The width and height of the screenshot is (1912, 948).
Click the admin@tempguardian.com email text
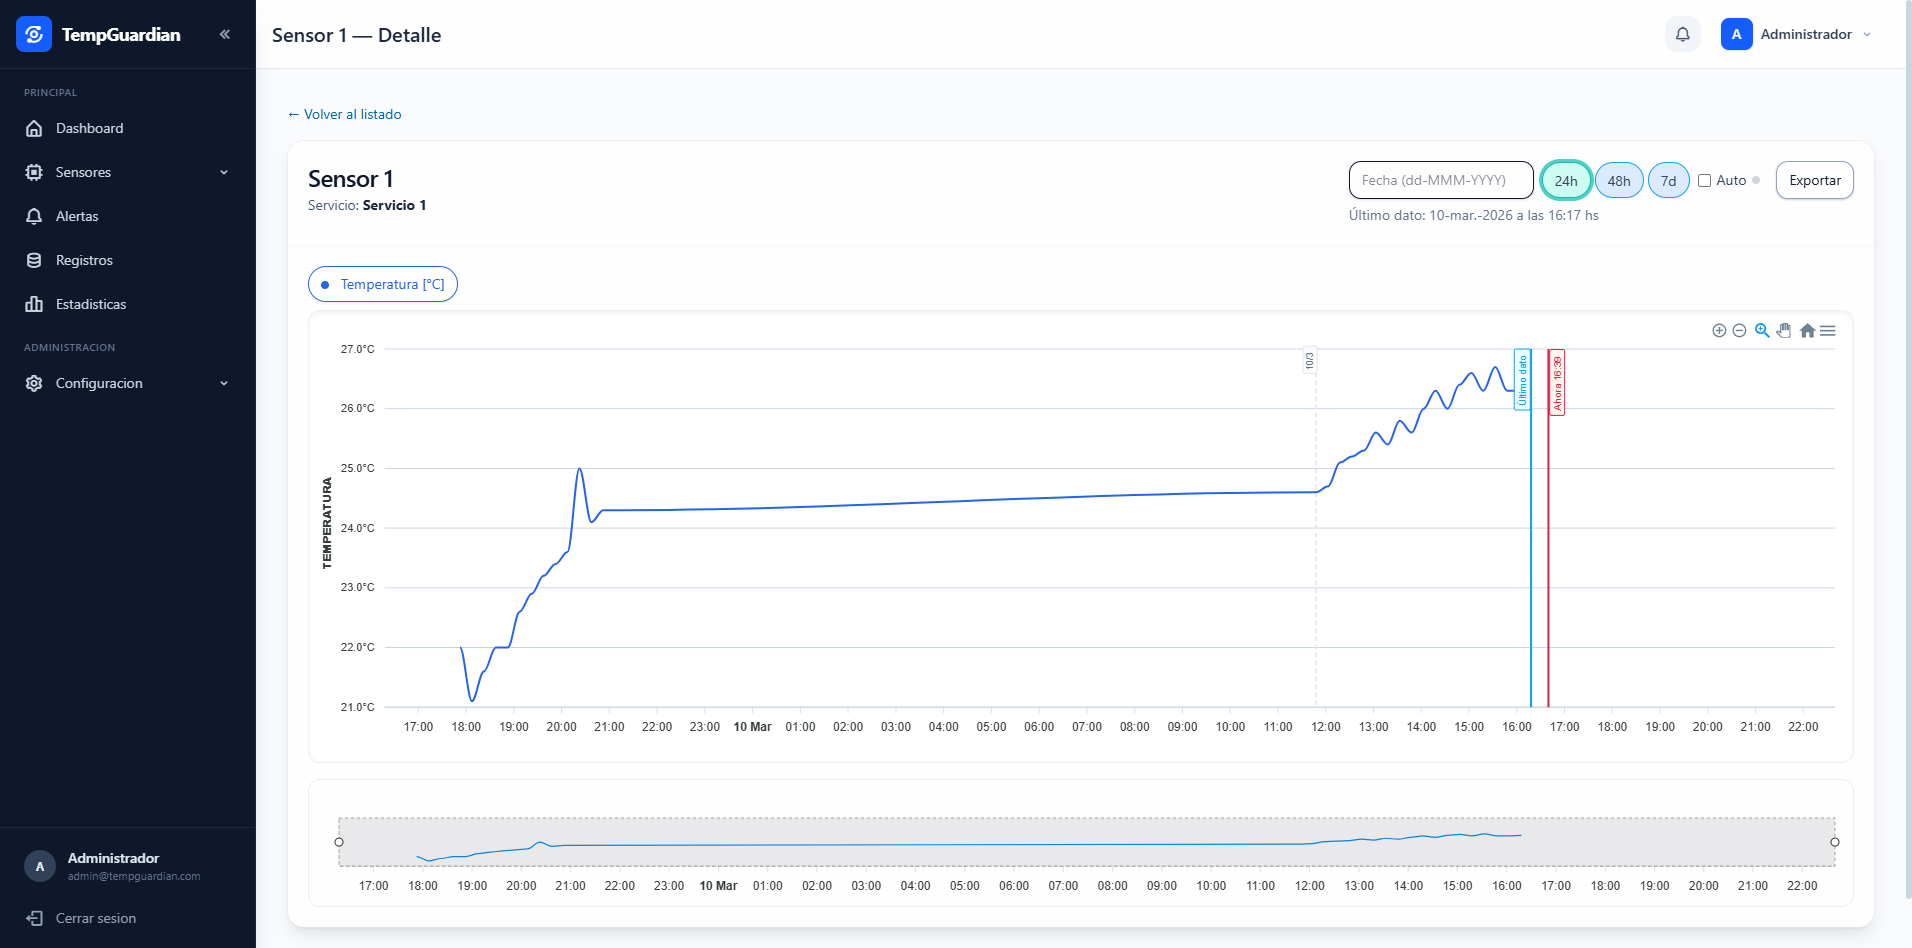[134, 876]
